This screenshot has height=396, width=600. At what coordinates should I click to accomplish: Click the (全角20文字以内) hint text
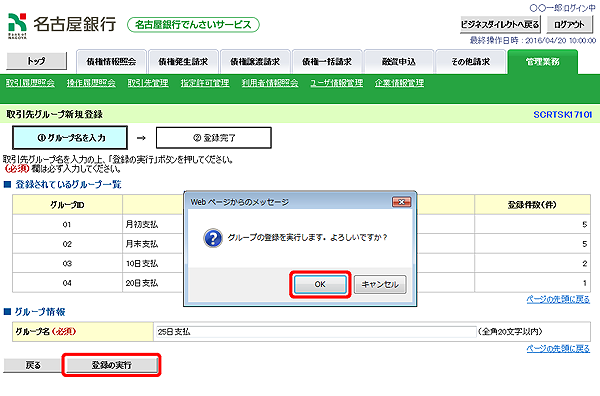(x=510, y=332)
